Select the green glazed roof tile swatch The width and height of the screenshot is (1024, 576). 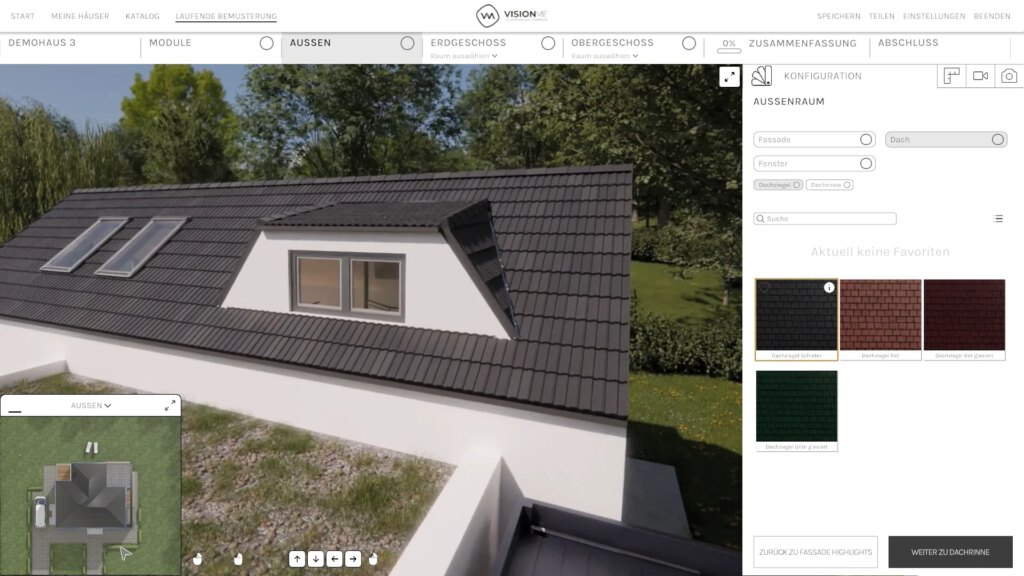pyautogui.click(x=796, y=406)
